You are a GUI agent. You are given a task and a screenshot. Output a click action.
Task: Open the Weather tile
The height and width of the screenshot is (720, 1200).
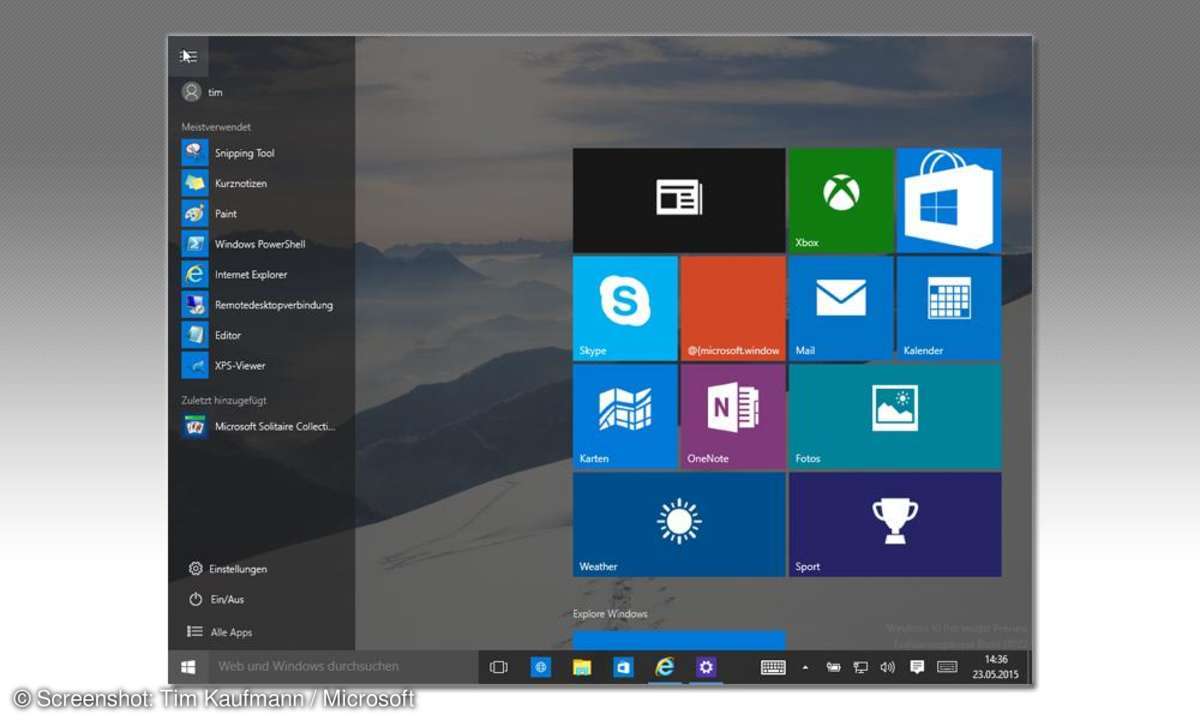[679, 524]
